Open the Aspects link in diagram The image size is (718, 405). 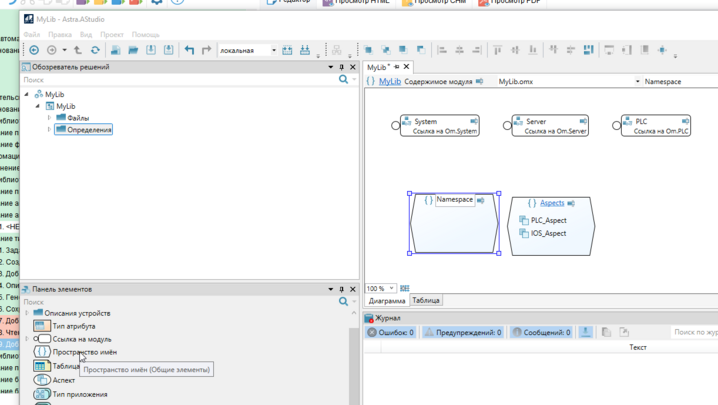coord(552,203)
